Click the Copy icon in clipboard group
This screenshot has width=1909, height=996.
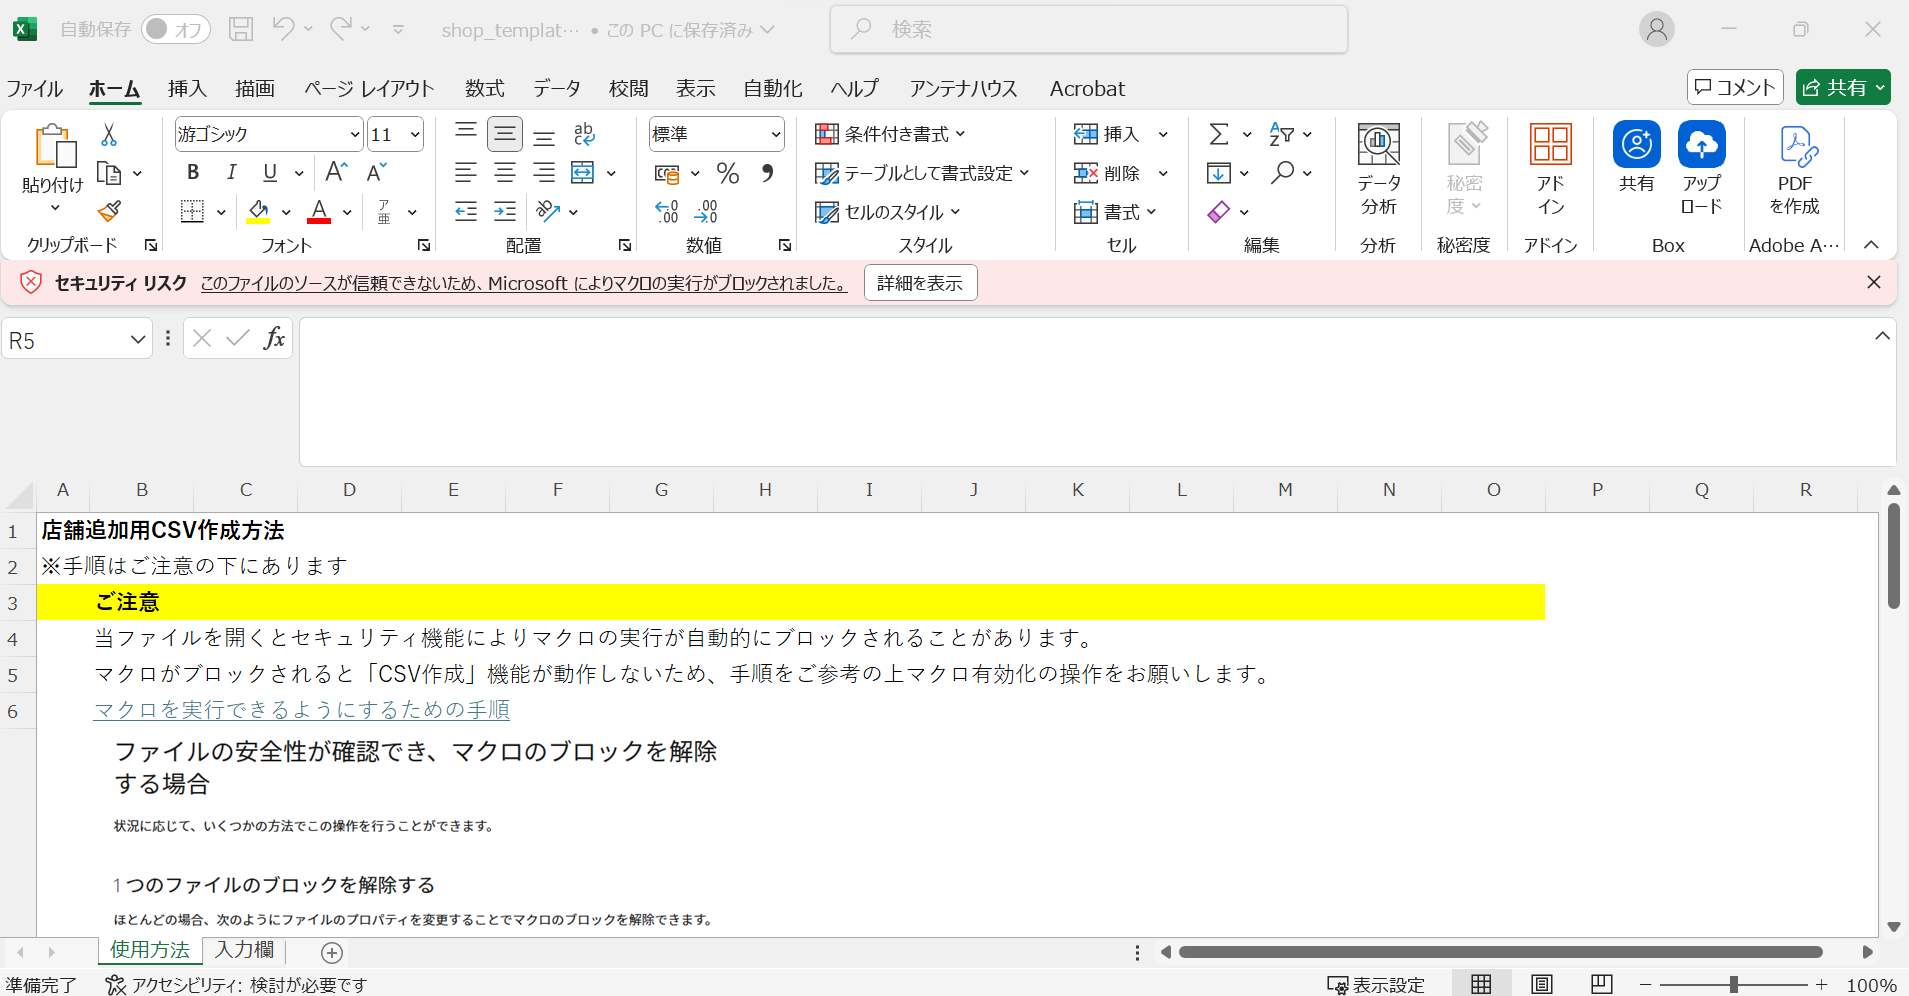pos(109,173)
